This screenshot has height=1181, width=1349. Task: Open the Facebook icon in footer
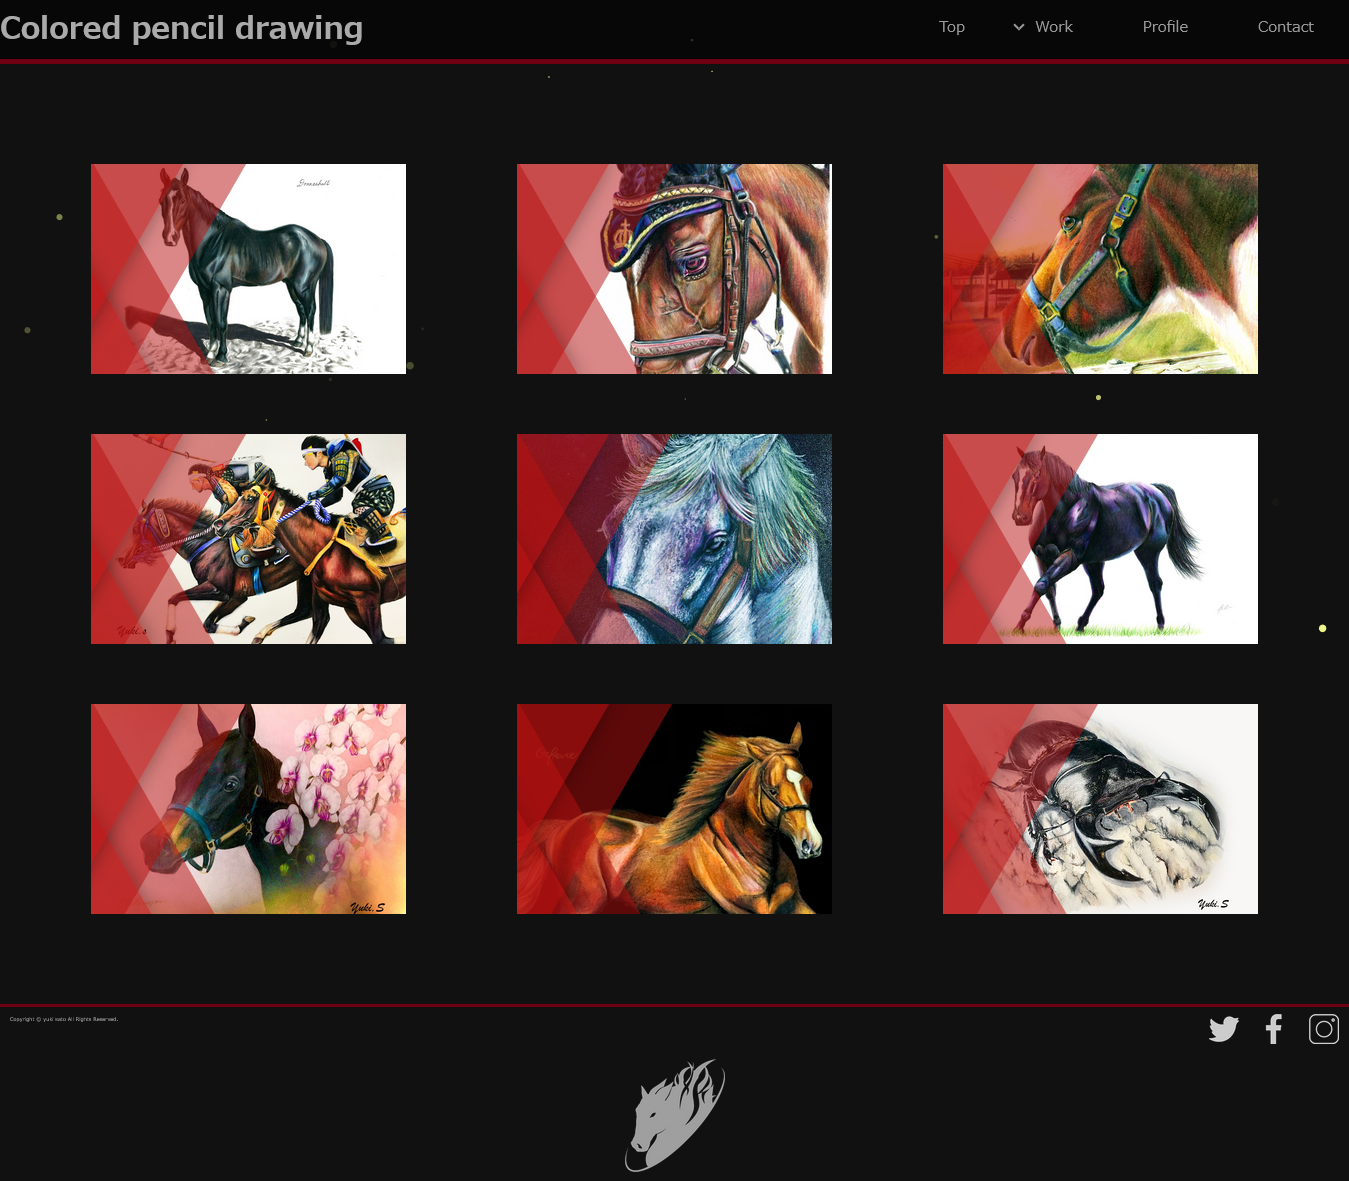tap(1273, 1029)
